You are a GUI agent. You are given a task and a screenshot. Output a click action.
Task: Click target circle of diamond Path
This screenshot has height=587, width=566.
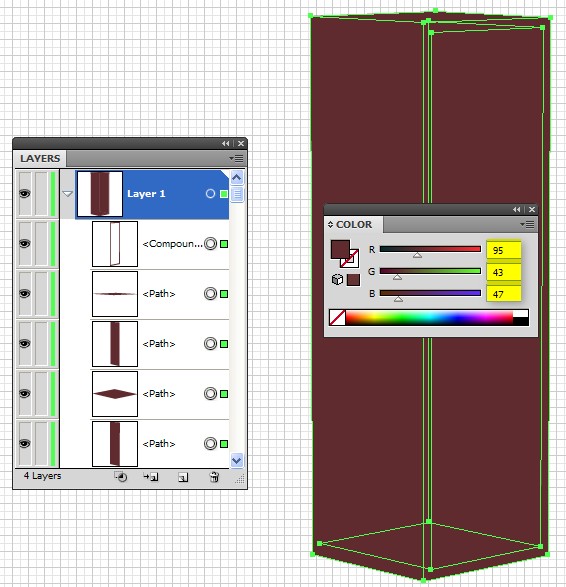210,394
